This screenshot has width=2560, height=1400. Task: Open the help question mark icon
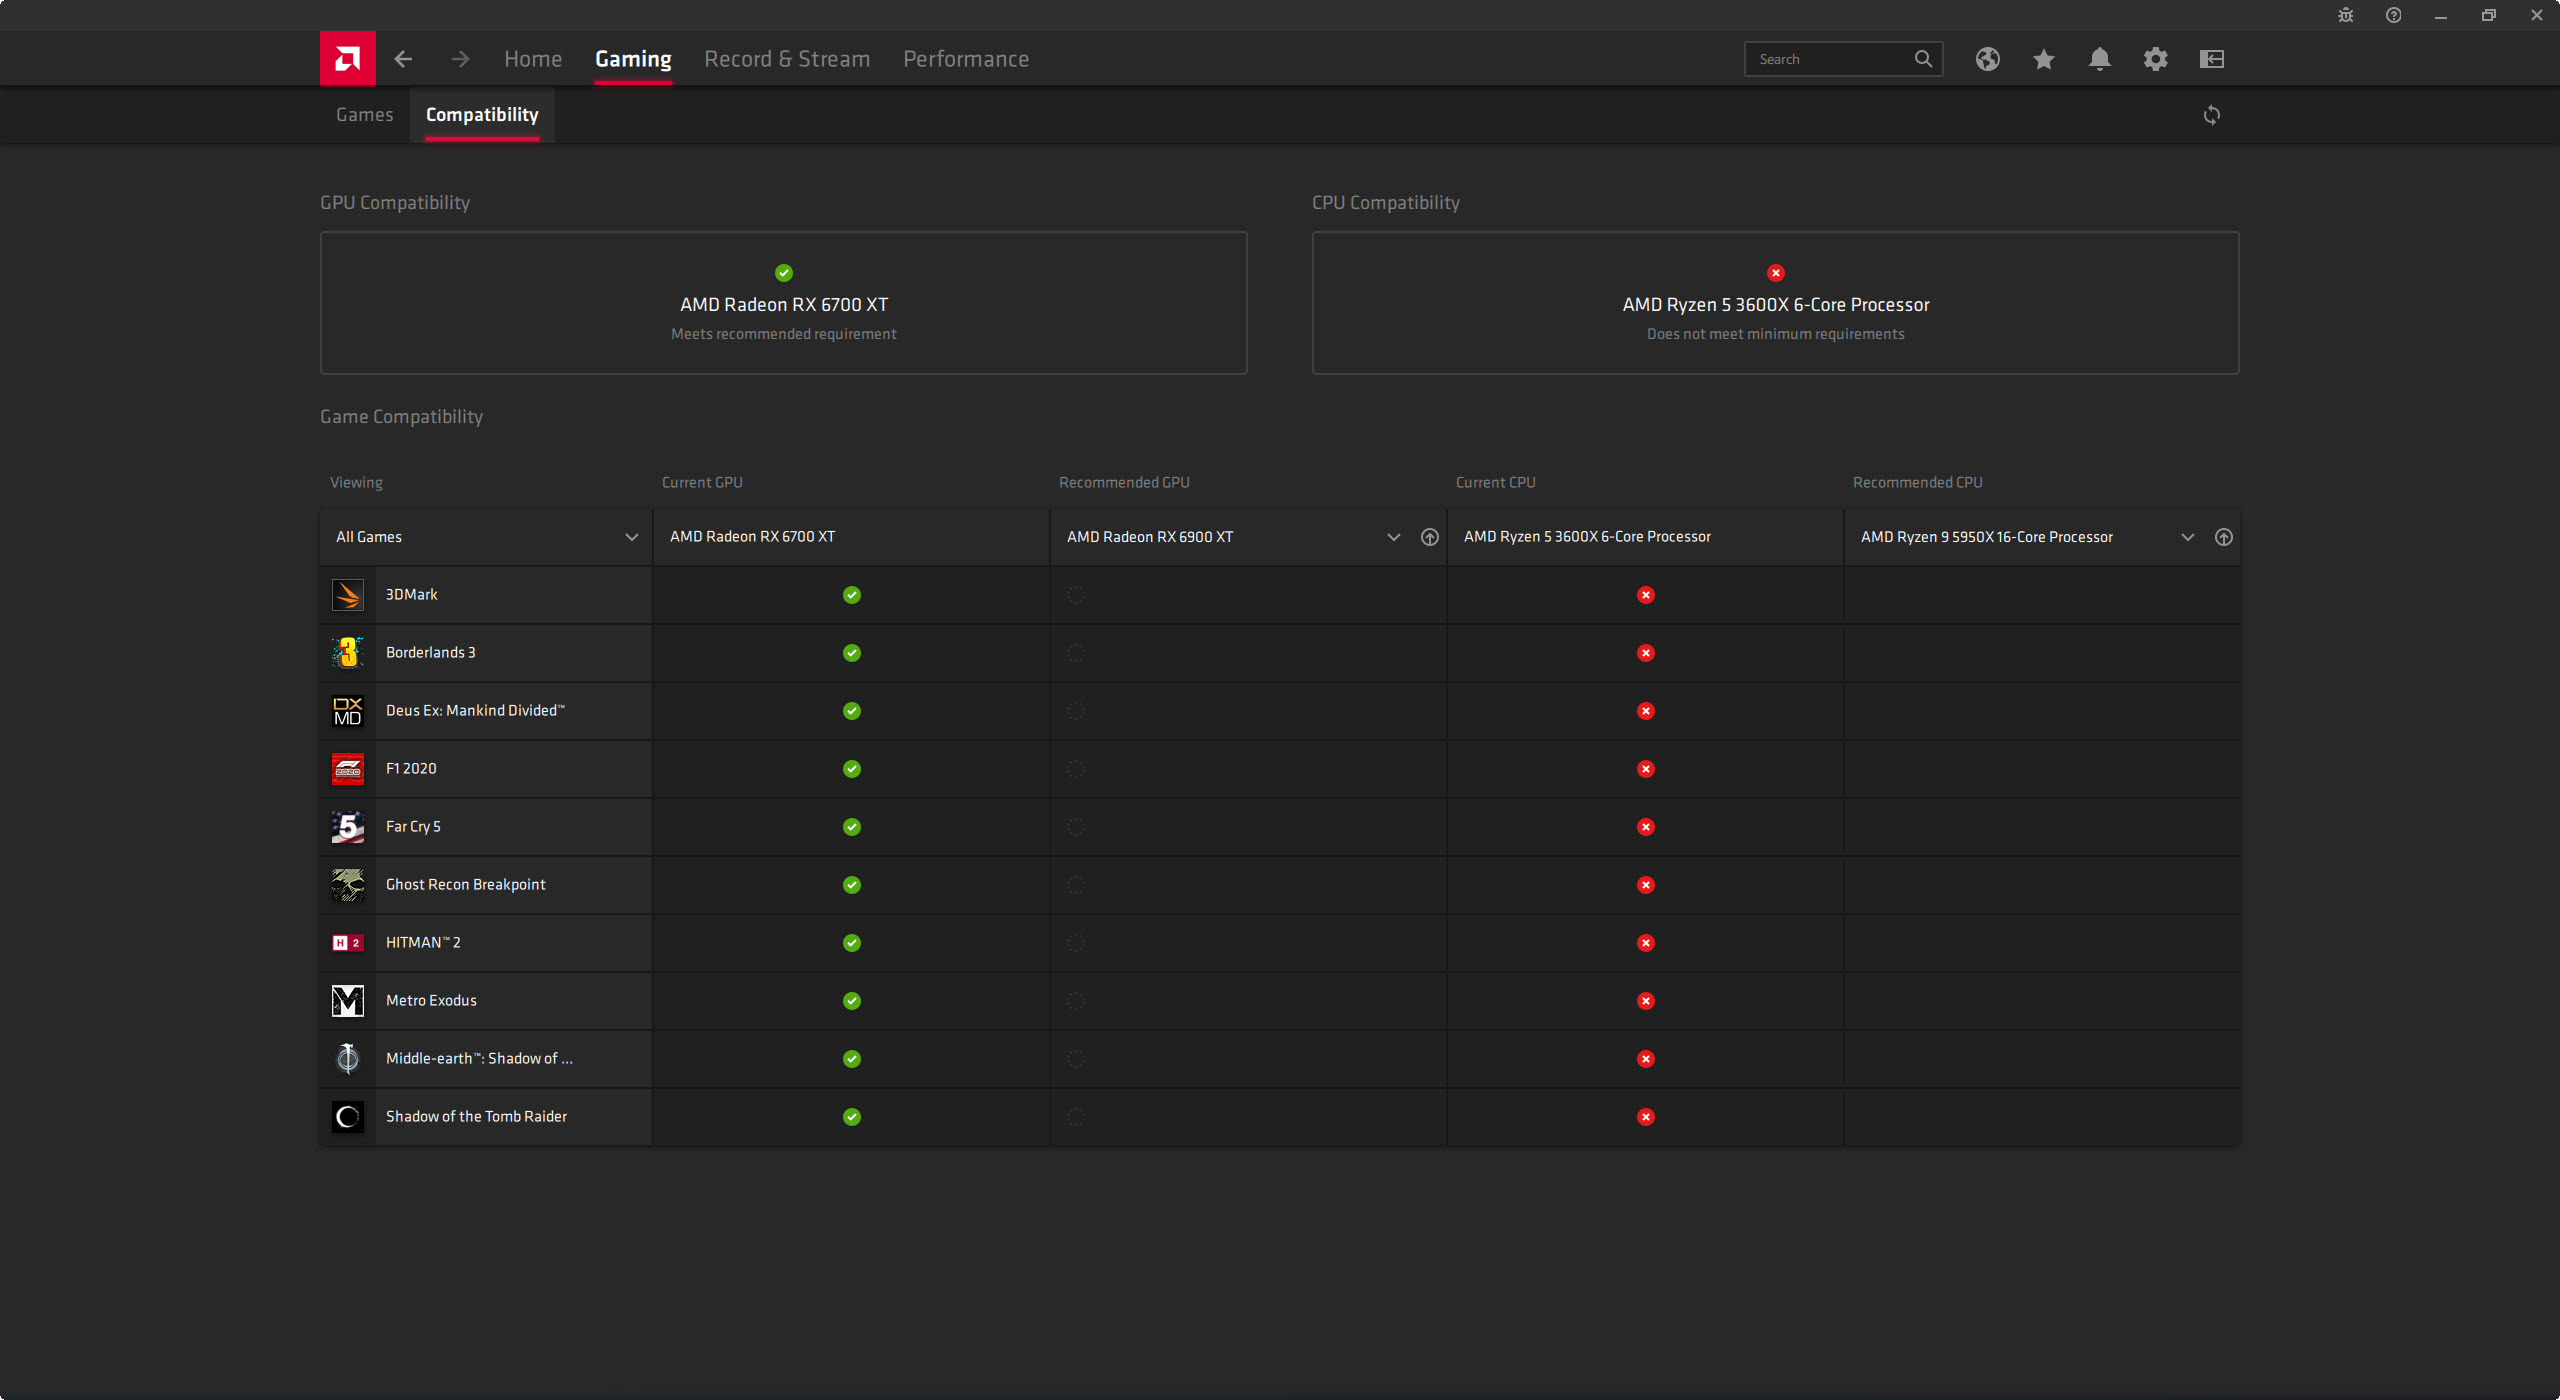point(2394,15)
